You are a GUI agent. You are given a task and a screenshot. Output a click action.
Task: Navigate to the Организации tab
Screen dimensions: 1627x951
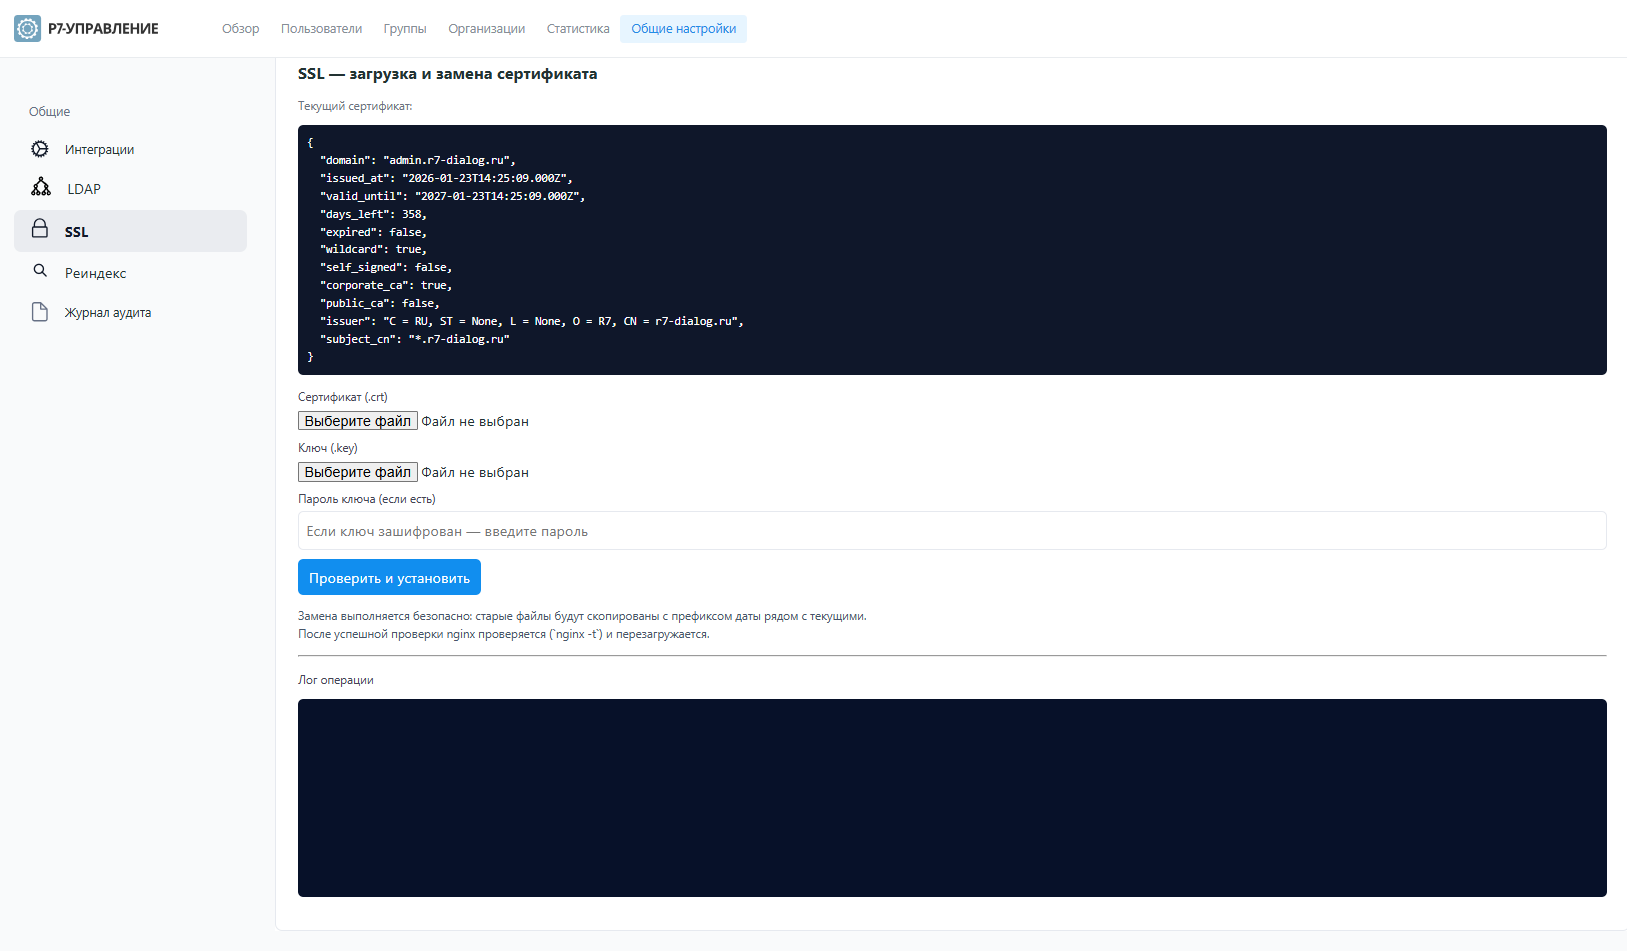486,29
